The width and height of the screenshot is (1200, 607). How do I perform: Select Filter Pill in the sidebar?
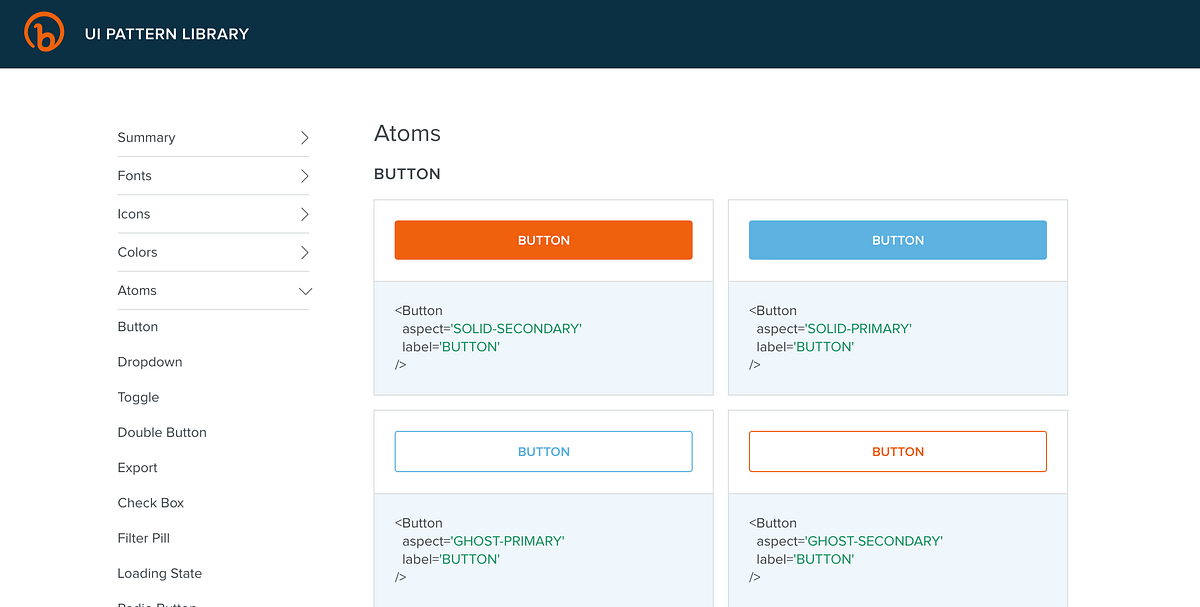[x=144, y=538]
